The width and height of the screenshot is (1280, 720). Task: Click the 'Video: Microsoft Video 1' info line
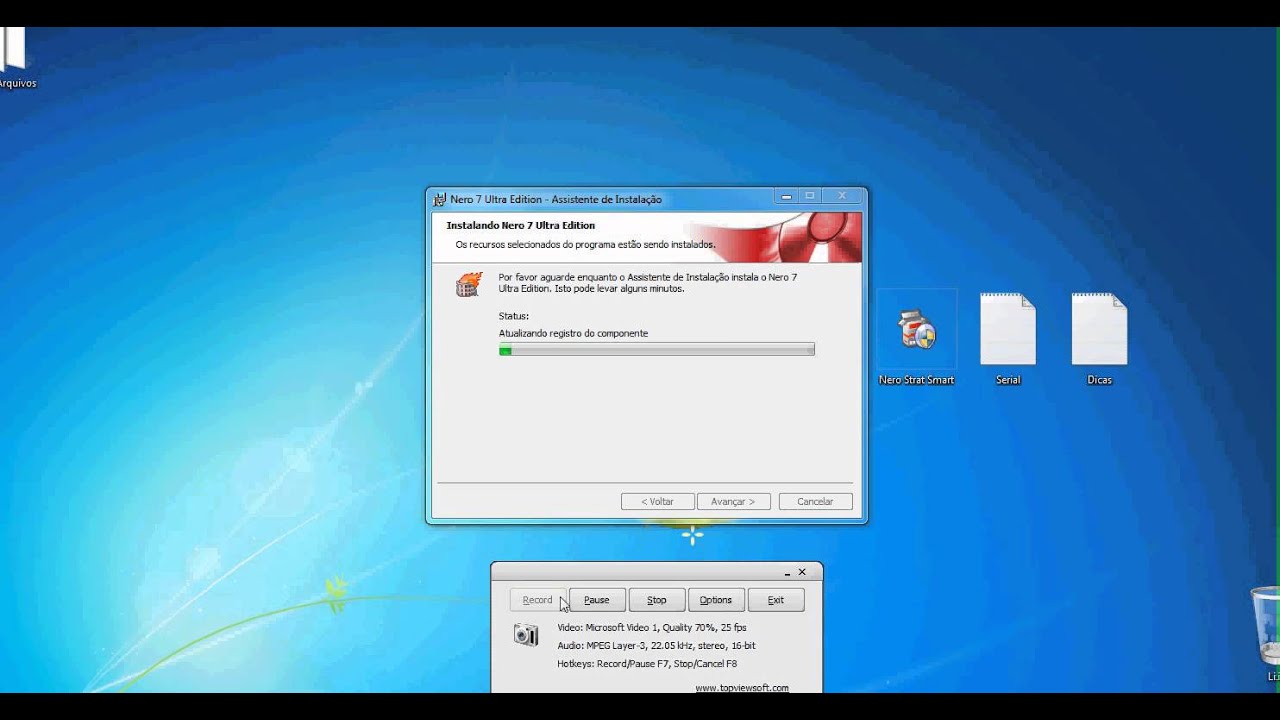click(x=652, y=628)
